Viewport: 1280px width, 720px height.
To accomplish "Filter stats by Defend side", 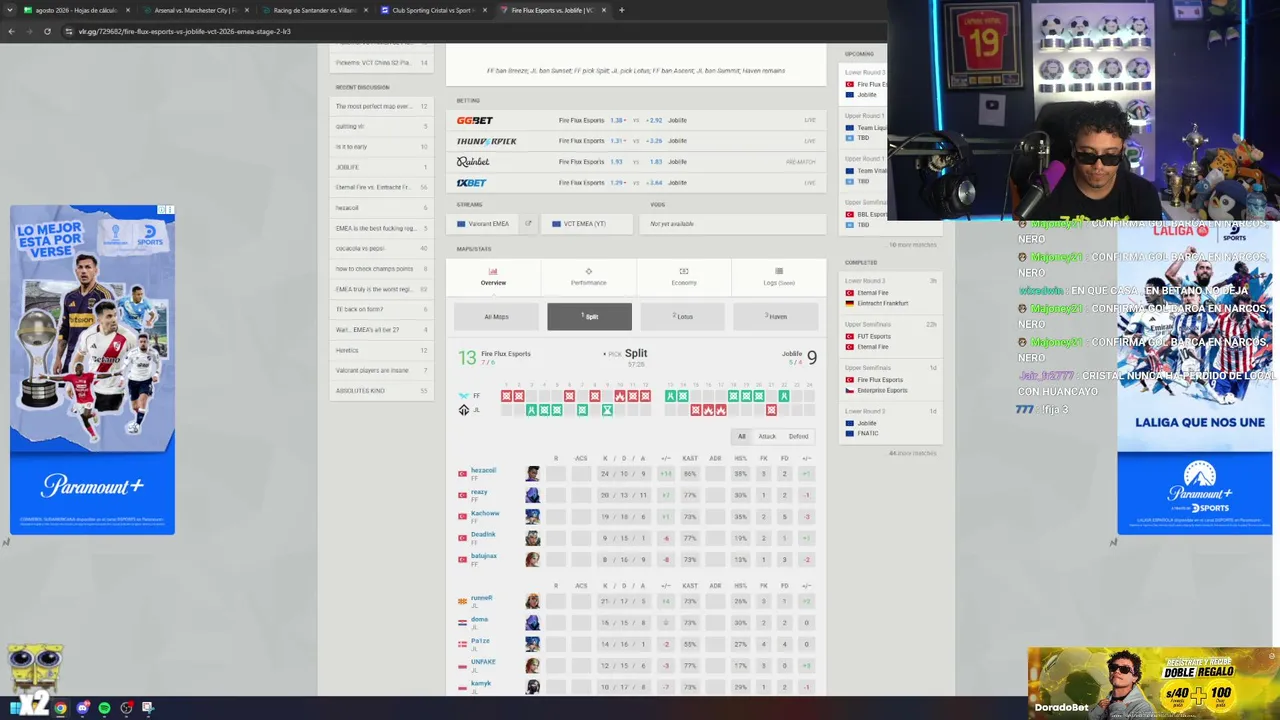I will click(x=798, y=436).
